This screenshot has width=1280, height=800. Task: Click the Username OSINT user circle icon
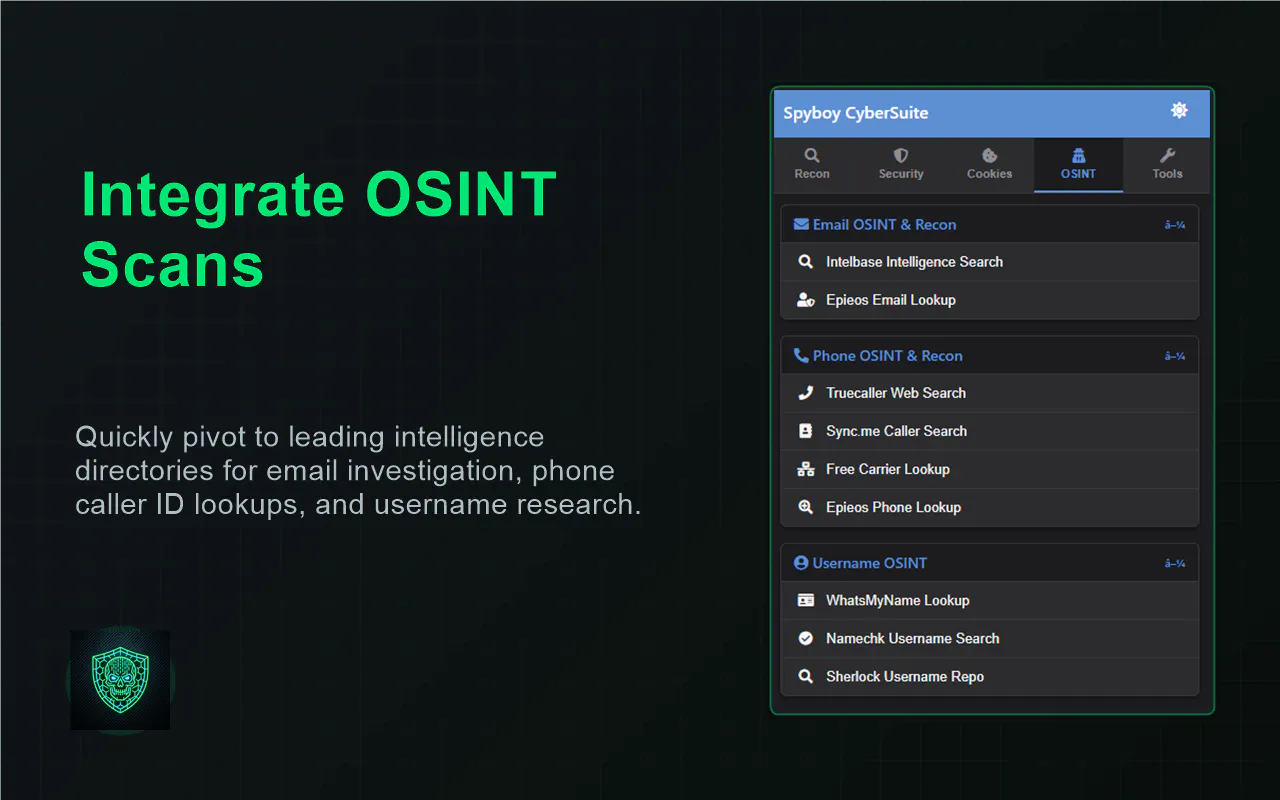[x=801, y=563]
